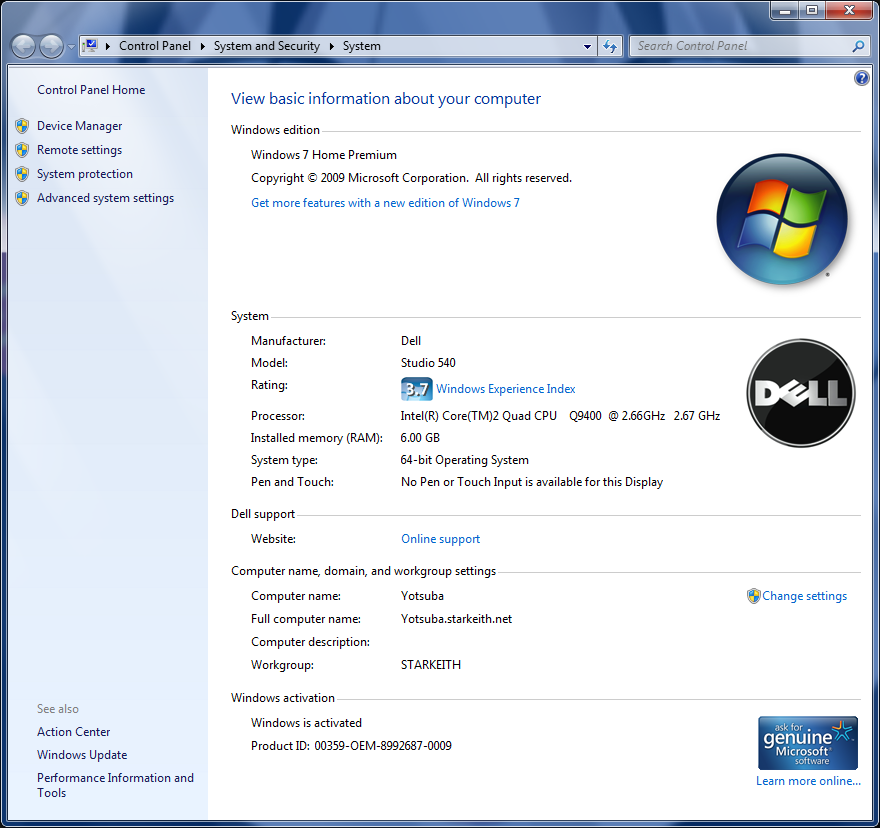Expand the arrow after System and Security
880x828 pixels.
332,47
